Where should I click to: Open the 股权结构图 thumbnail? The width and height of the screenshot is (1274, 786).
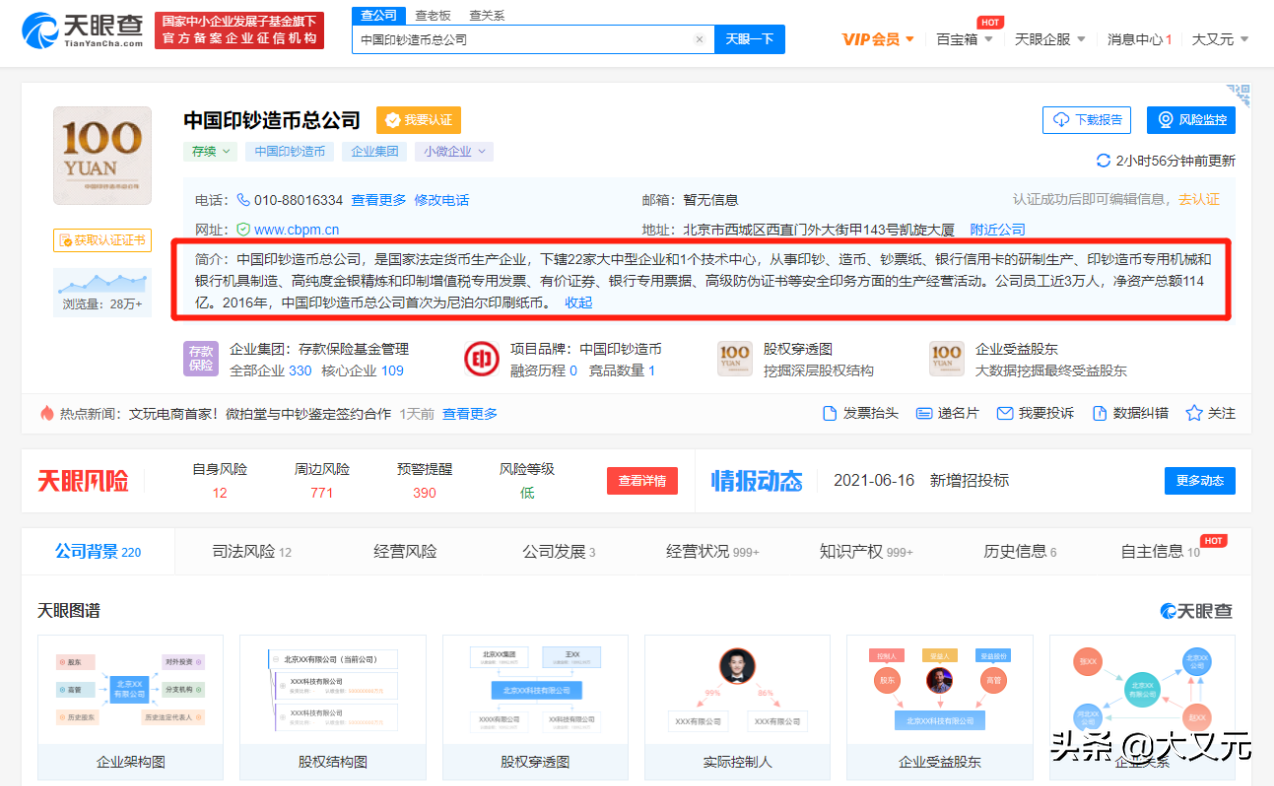333,707
